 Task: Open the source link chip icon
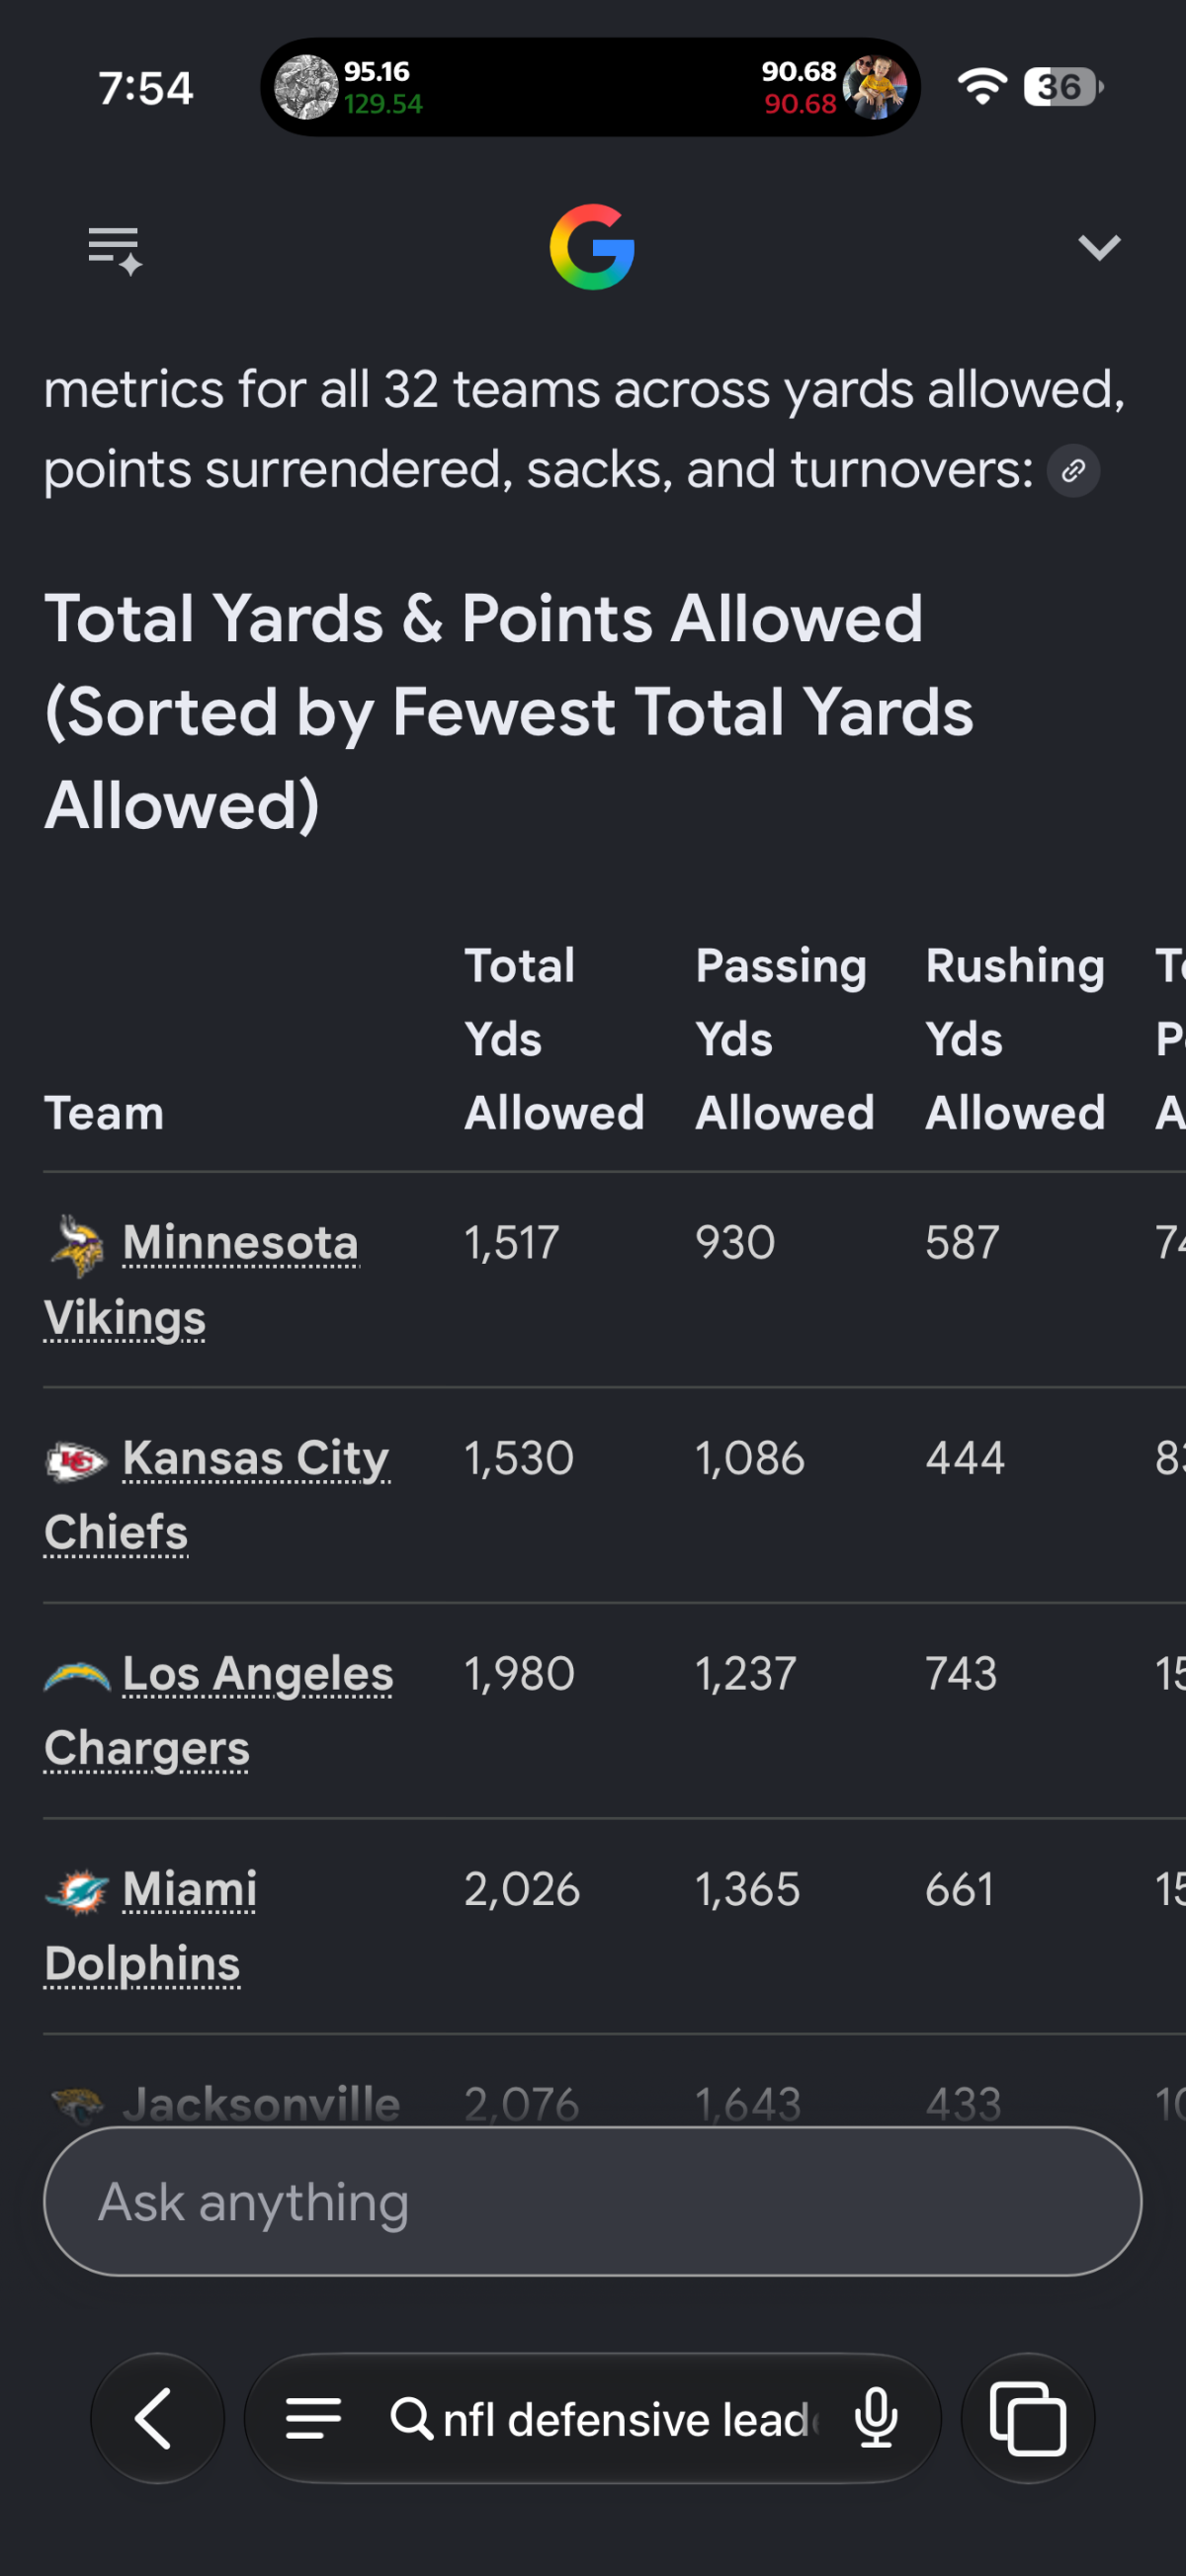click(x=1073, y=471)
